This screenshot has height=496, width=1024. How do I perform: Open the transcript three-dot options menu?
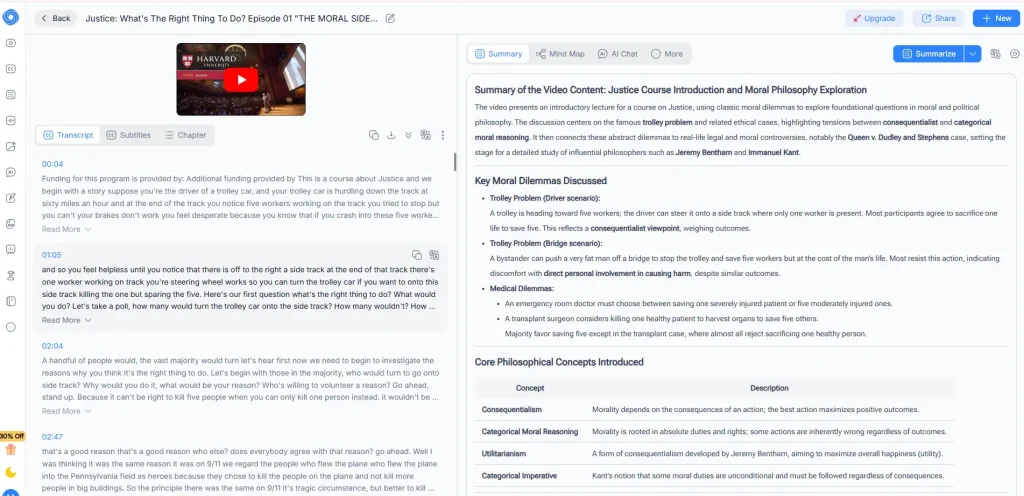(443, 135)
